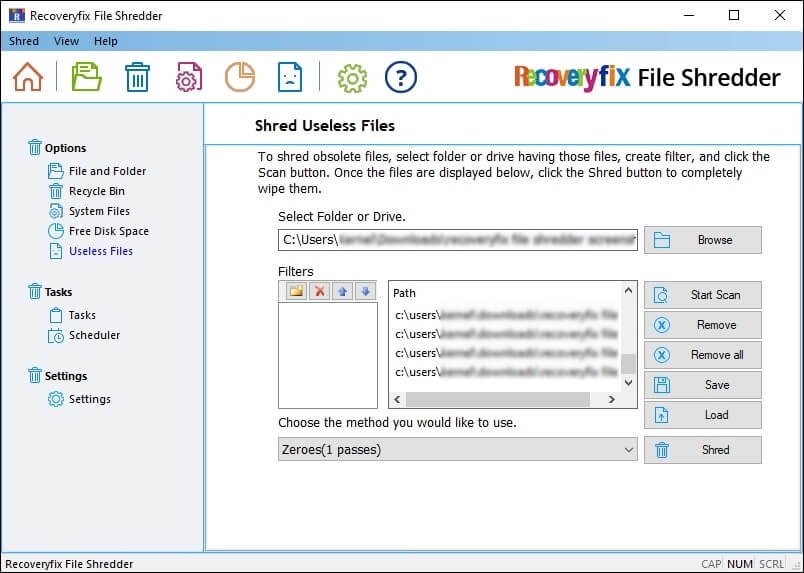Click the help question mark icon
Screen dimensions: 804x573
[400, 77]
